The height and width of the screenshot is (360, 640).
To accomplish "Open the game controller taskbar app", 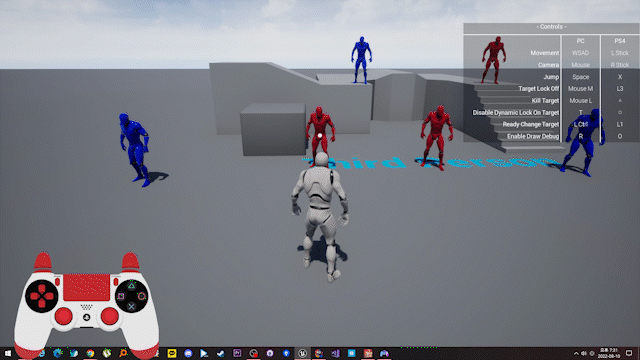I will [384, 353].
